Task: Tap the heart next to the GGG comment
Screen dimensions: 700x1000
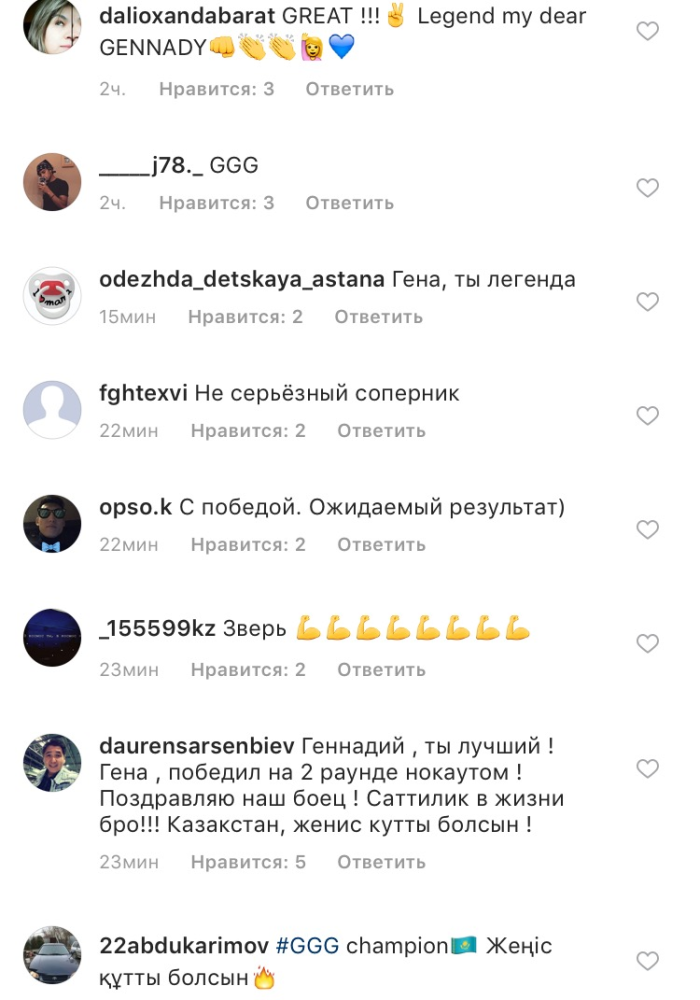Action: tap(647, 188)
